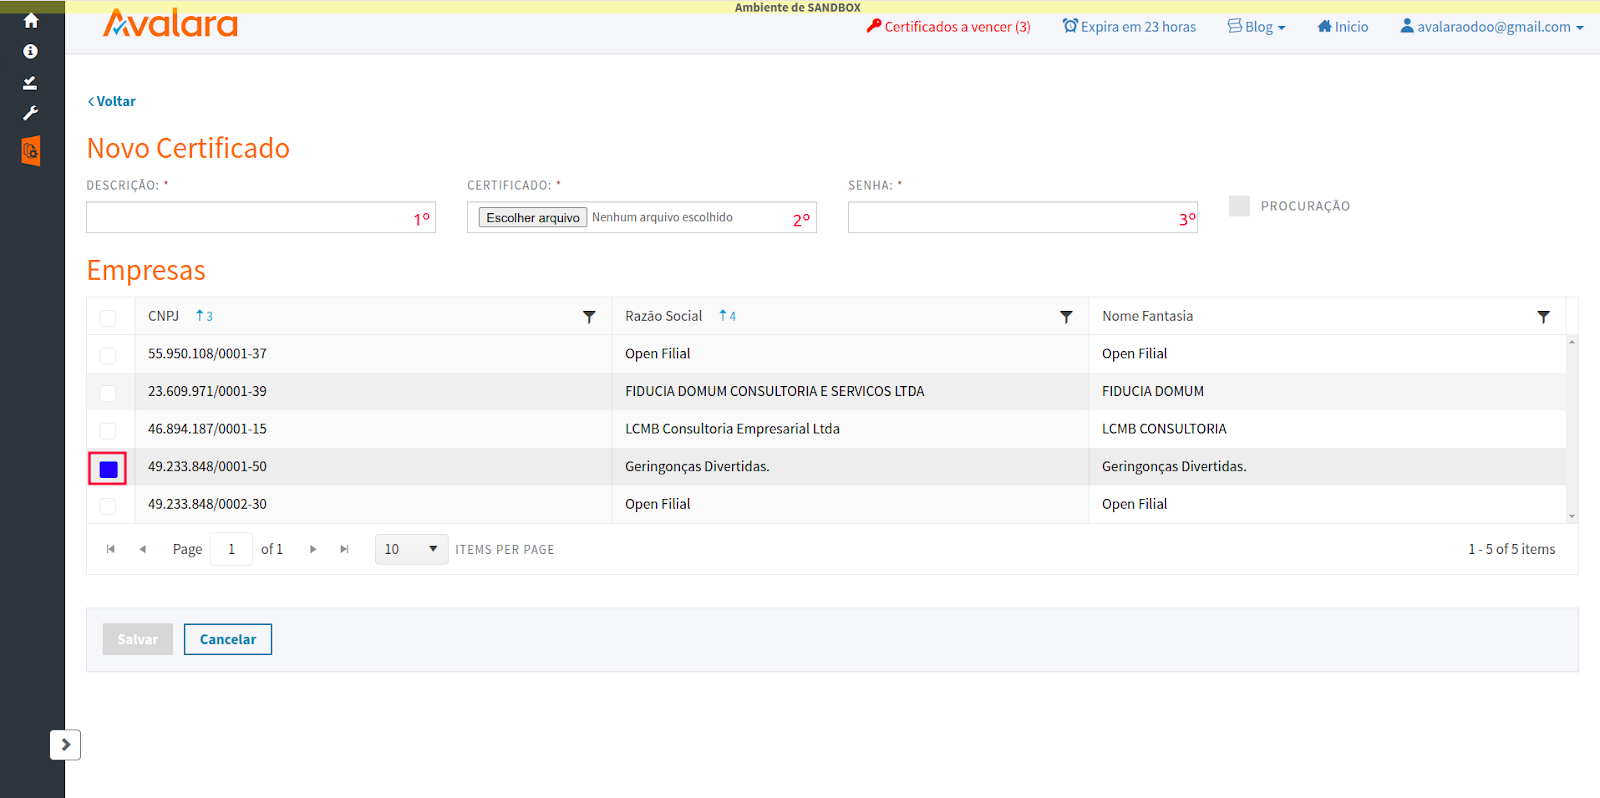Go to last page of grid
This screenshot has width=1600, height=798.
(x=345, y=549)
